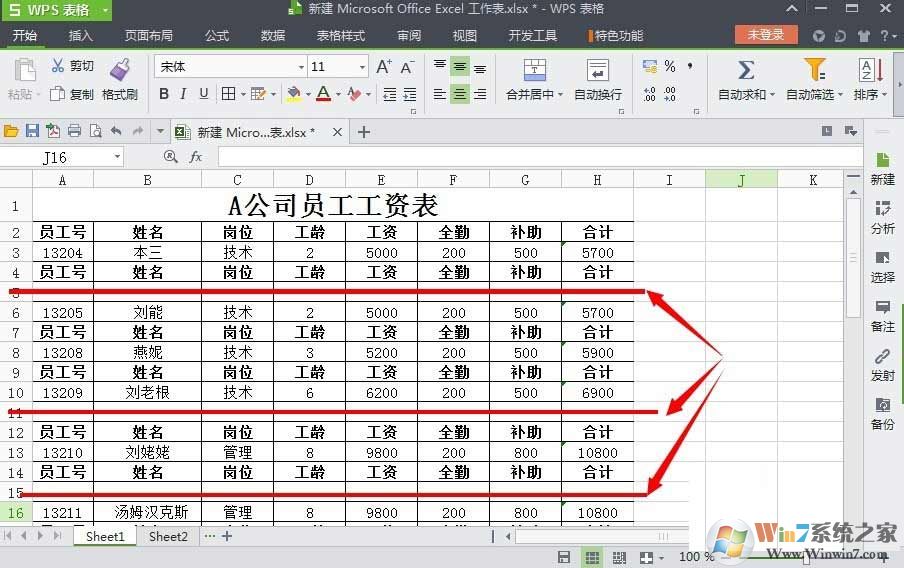Click the Copy (复制) icon
The width and height of the screenshot is (904, 568).
pyautogui.click(x=57, y=93)
